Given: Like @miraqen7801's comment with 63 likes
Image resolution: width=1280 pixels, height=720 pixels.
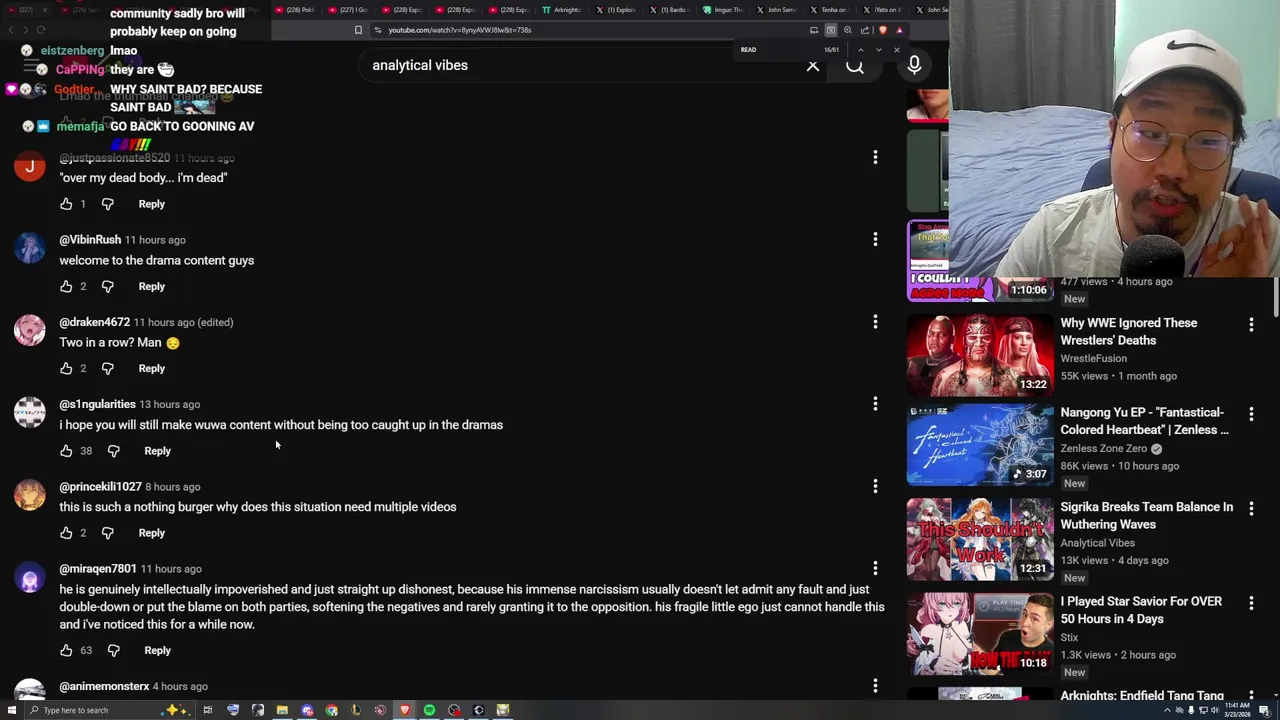Looking at the screenshot, I should click(66, 650).
